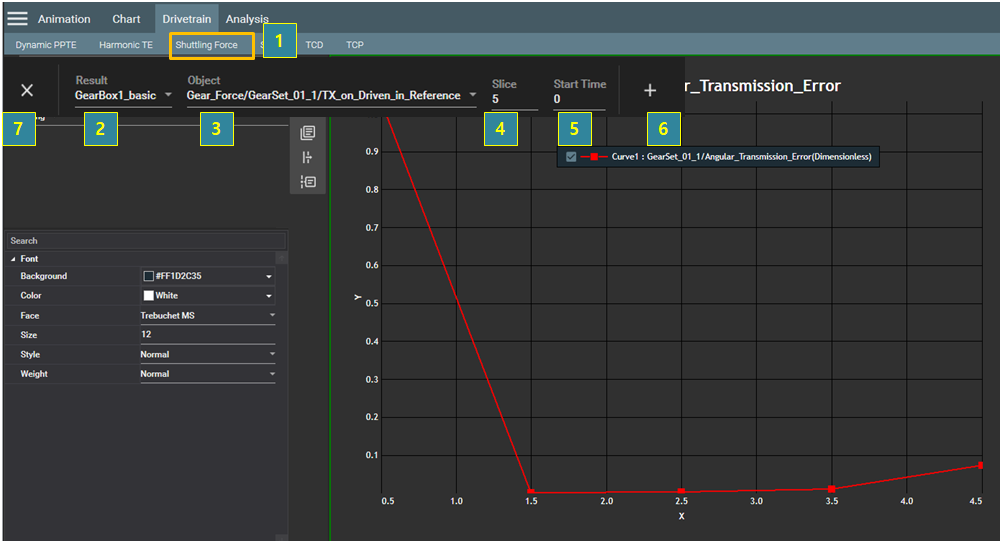This screenshot has height=541, width=1001.
Task: Click the red Curve1 legend line marker
Action: pyautogui.click(x=593, y=158)
